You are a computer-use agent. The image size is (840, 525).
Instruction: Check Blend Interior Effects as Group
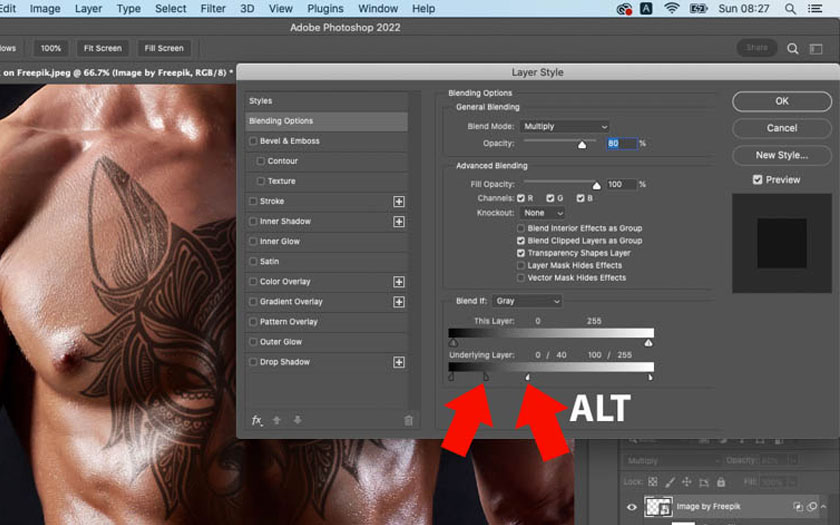pos(521,228)
